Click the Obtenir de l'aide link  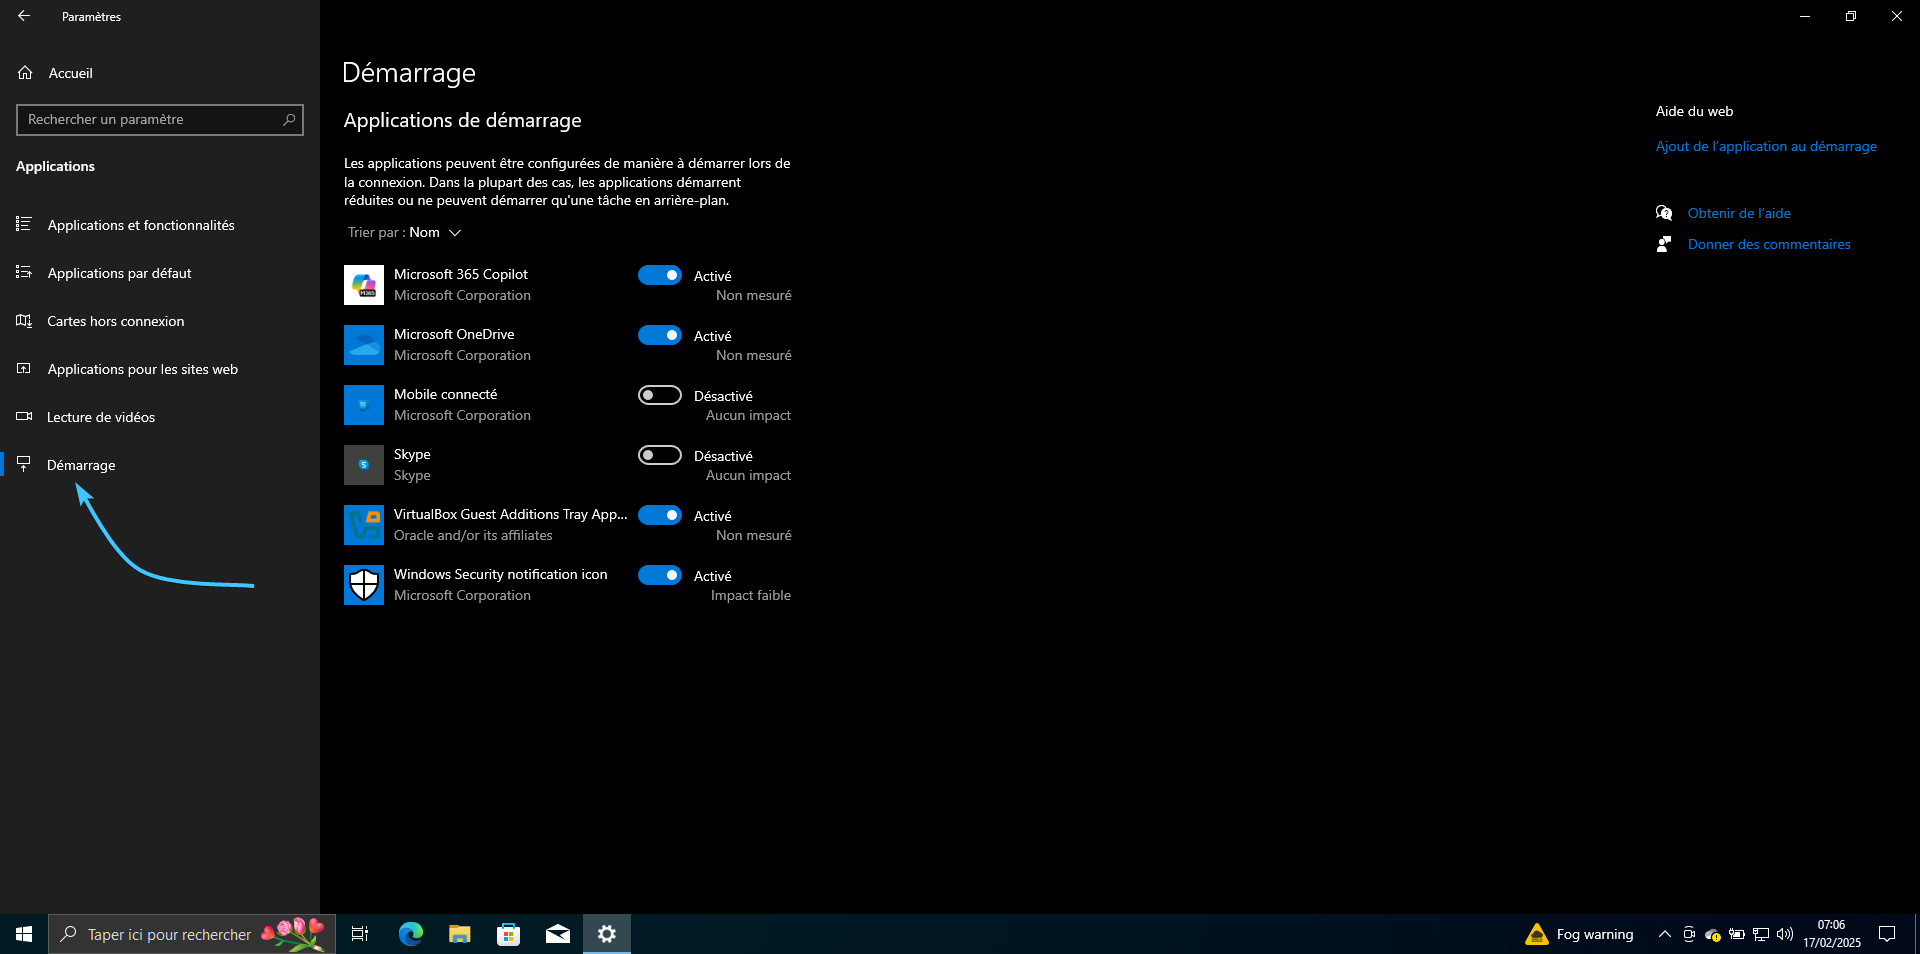[1739, 213]
